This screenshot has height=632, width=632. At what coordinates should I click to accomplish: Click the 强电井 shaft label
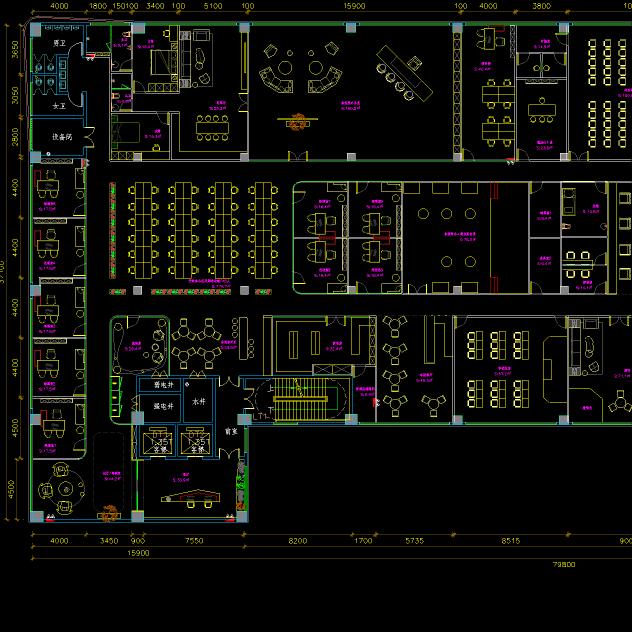164,406
